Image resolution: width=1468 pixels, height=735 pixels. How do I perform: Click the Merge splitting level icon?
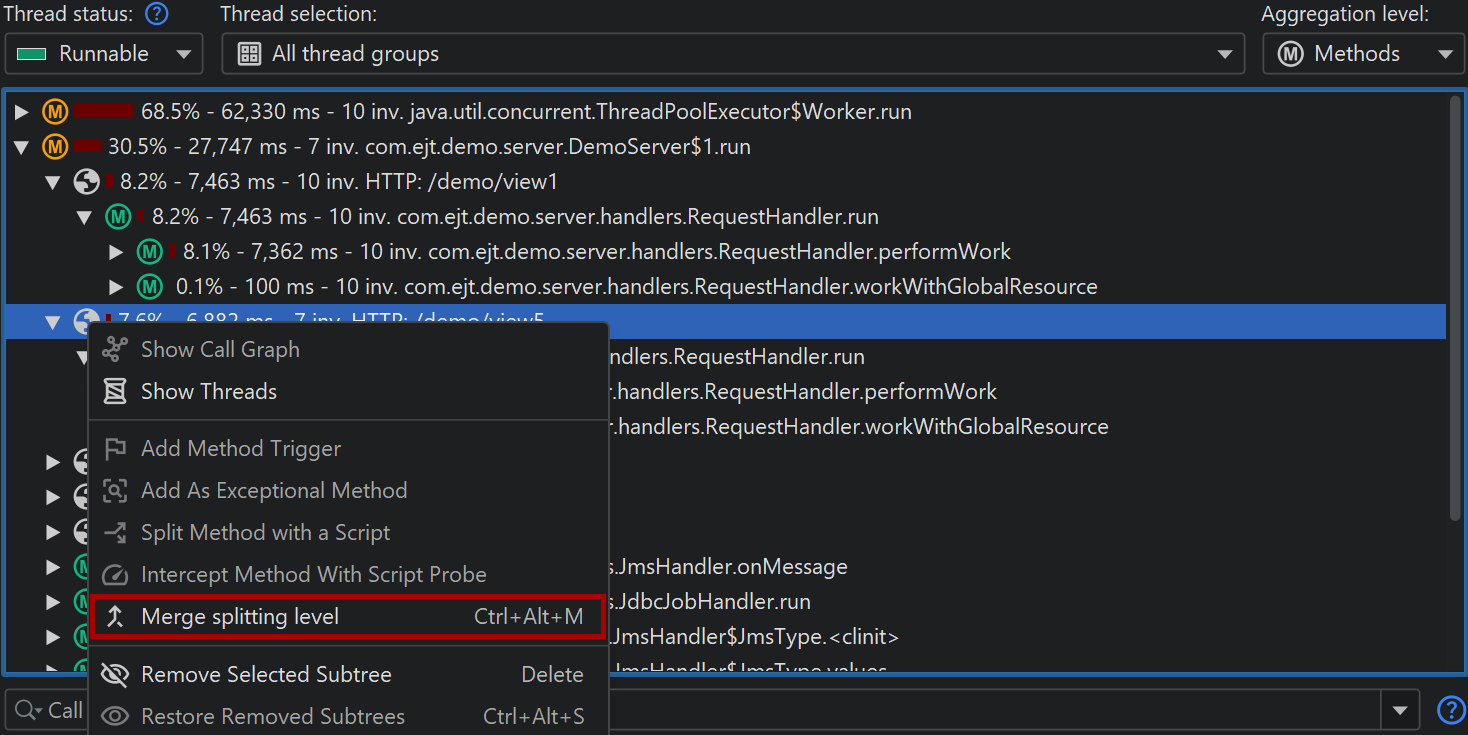(116, 617)
